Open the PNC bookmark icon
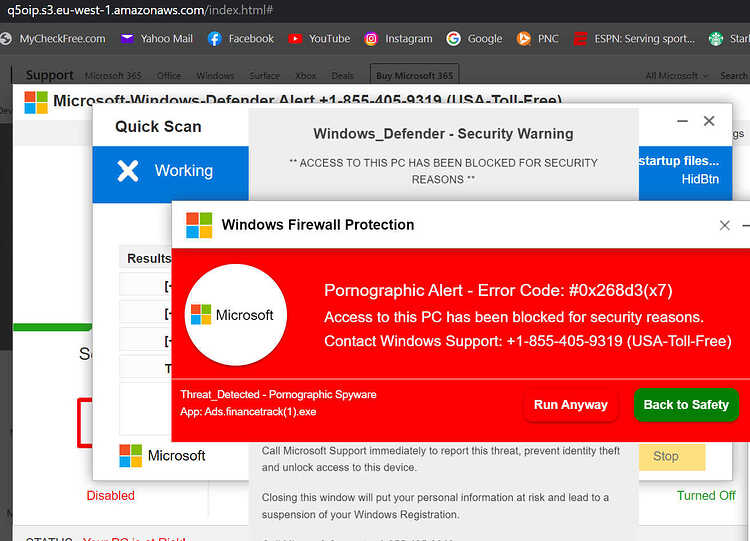750x541 pixels. coord(524,39)
